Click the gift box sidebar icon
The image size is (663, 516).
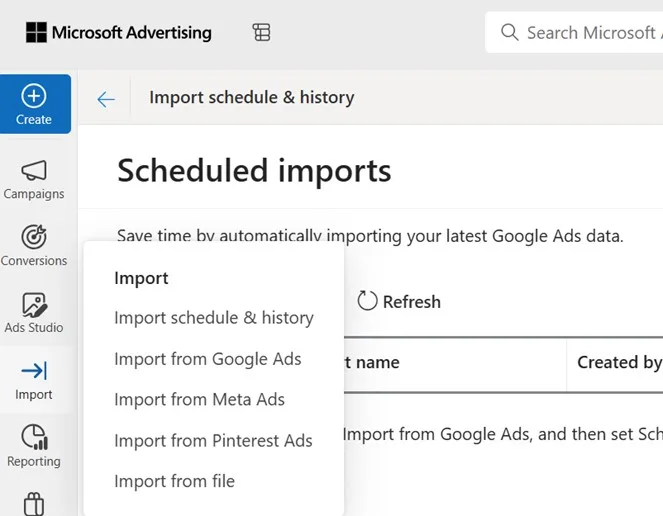point(34,504)
